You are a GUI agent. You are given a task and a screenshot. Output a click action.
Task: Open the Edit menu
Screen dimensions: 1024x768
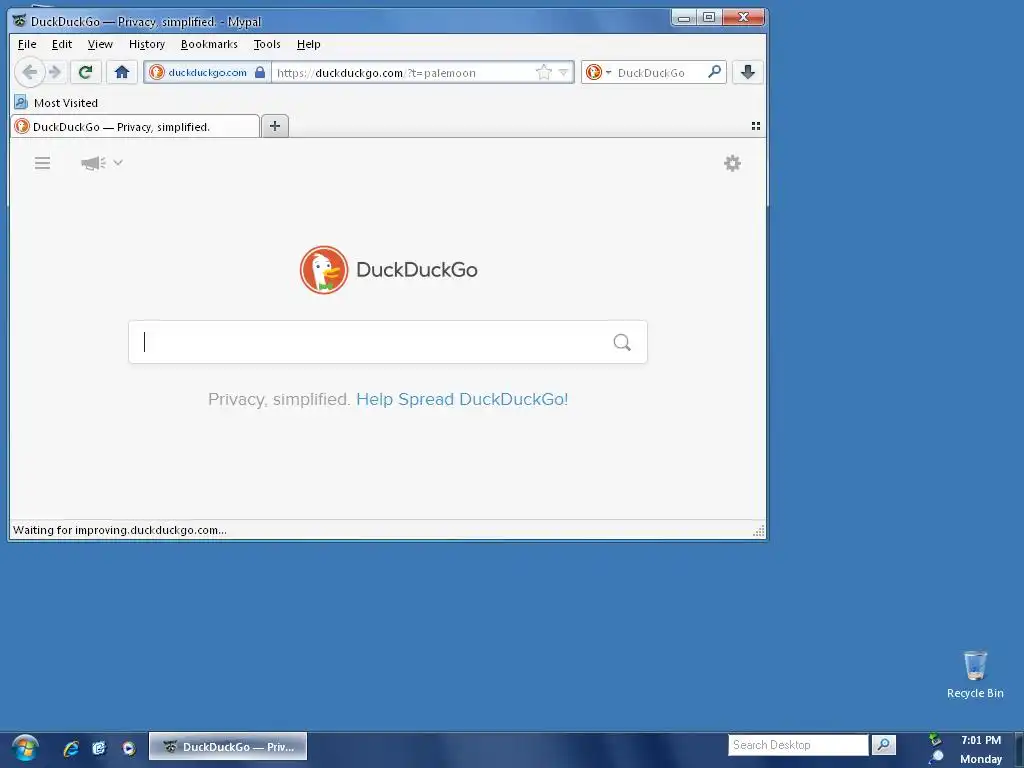62,44
